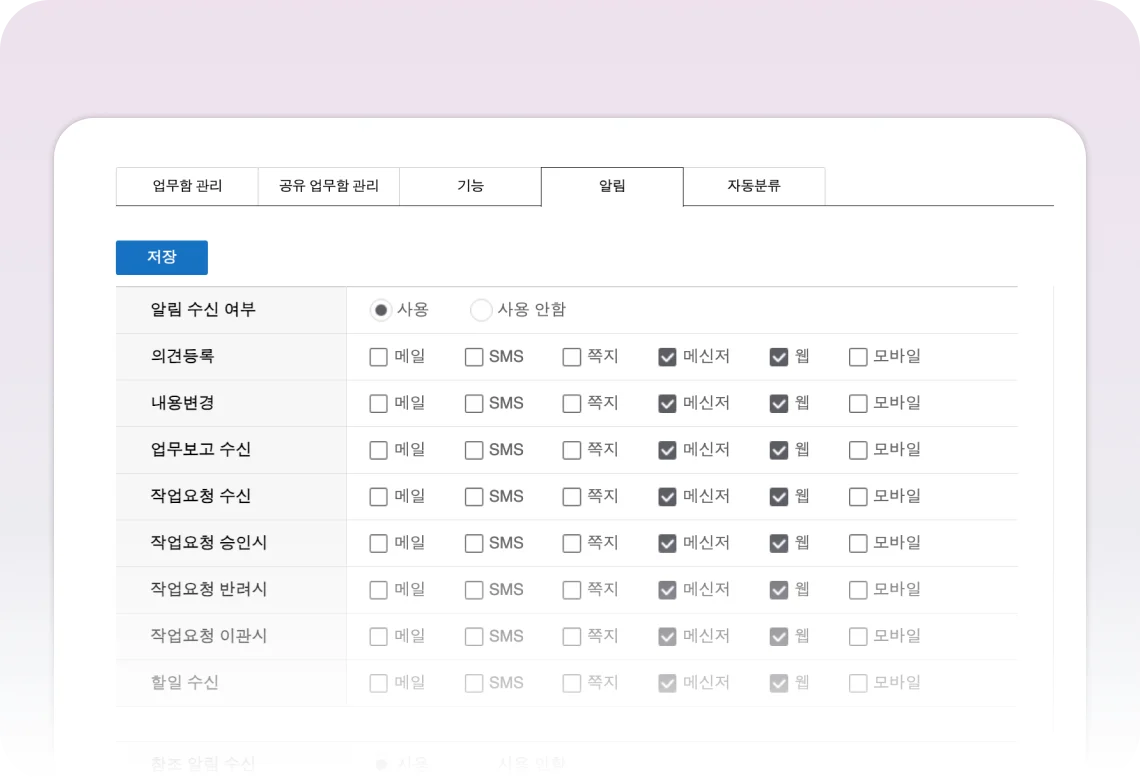Image resolution: width=1140 pixels, height=780 pixels.
Task: Choose 사용 안함 for 알림 수신 여부
Action: click(x=481, y=310)
